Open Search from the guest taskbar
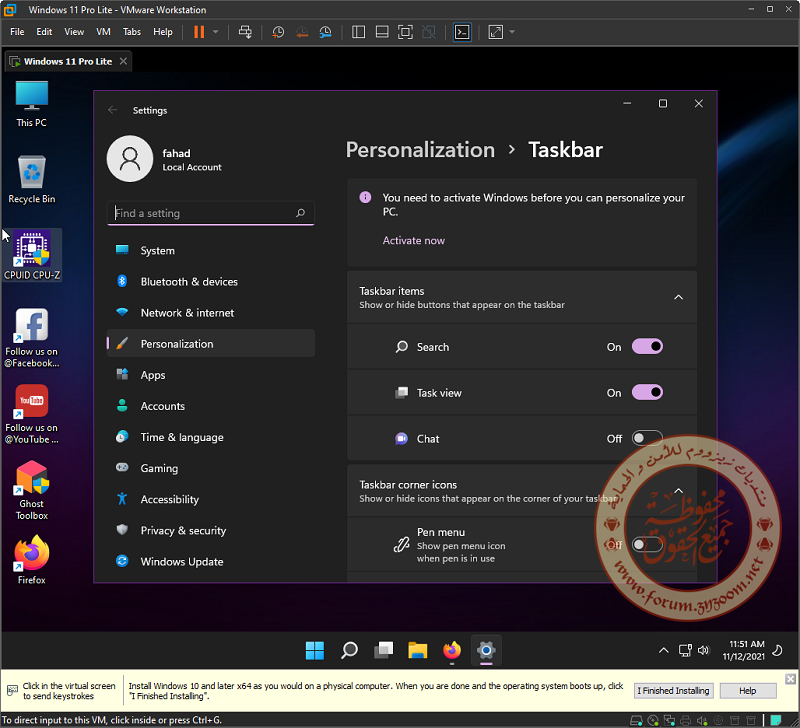800x728 pixels. click(x=349, y=650)
